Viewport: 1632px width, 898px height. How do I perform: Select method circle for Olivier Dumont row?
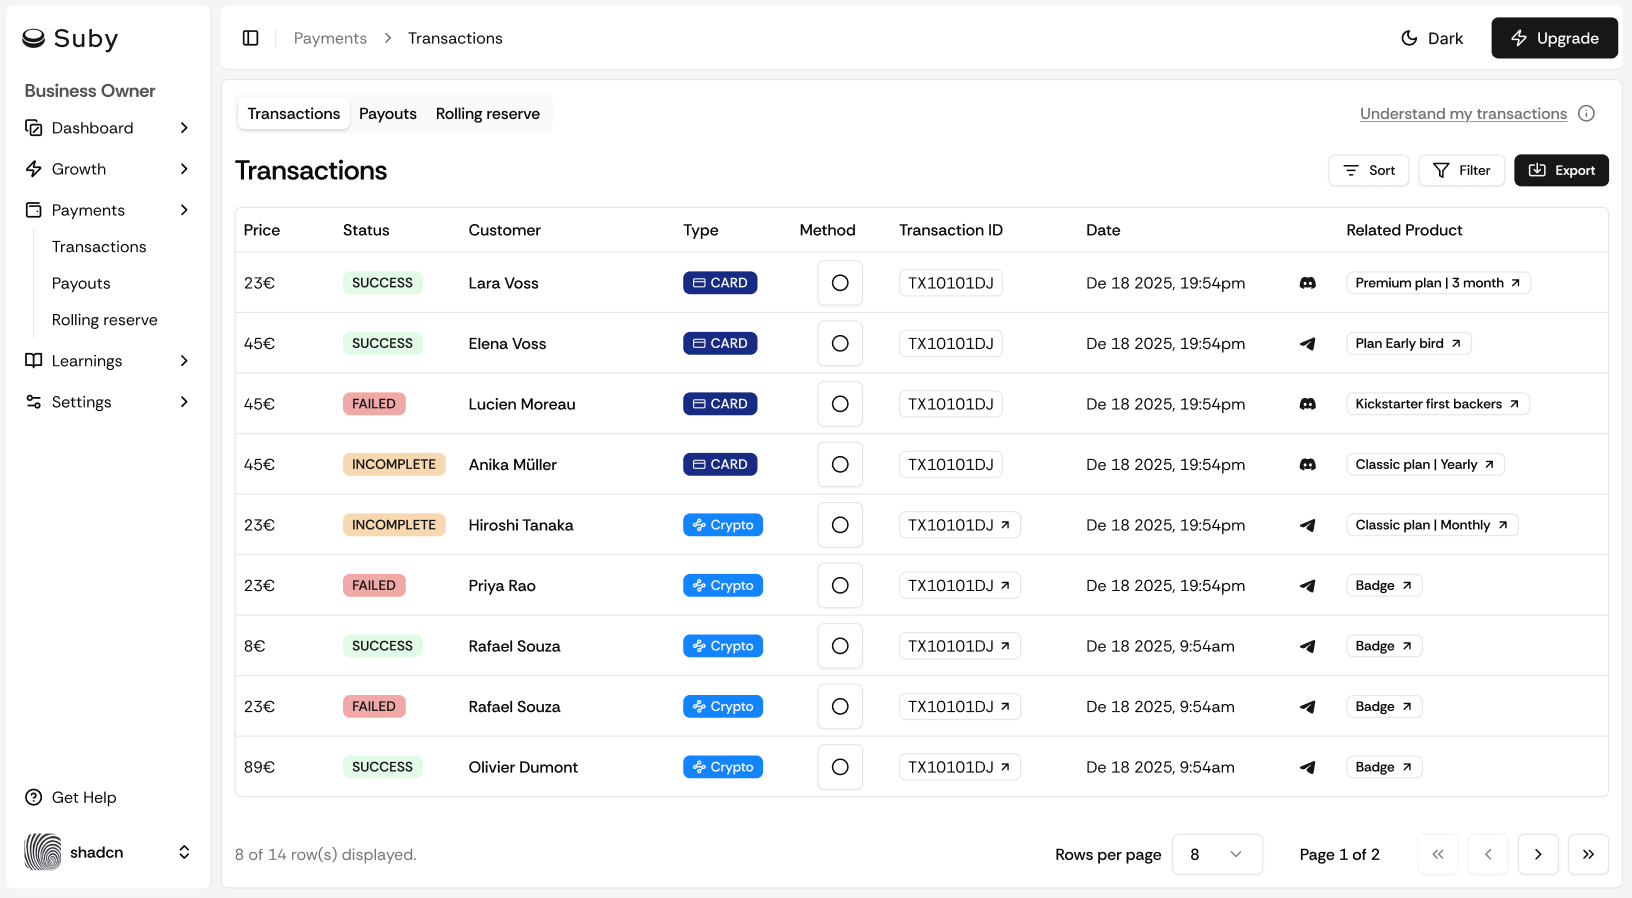(x=840, y=767)
